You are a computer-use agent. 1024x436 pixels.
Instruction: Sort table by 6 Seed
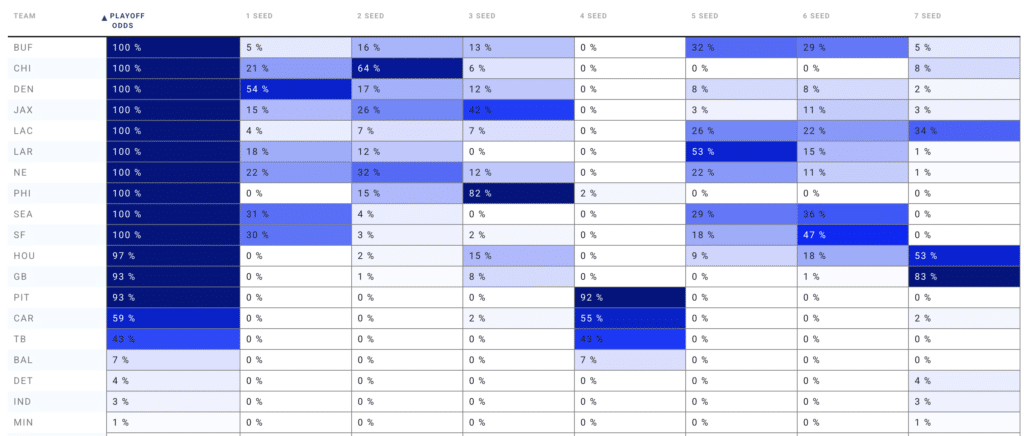[815, 16]
